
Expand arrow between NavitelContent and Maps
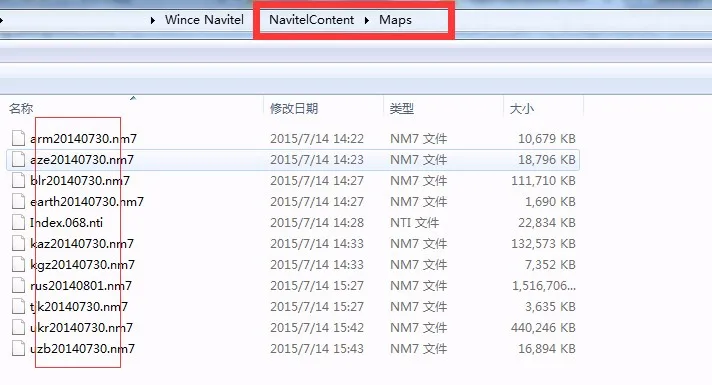click(366, 20)
